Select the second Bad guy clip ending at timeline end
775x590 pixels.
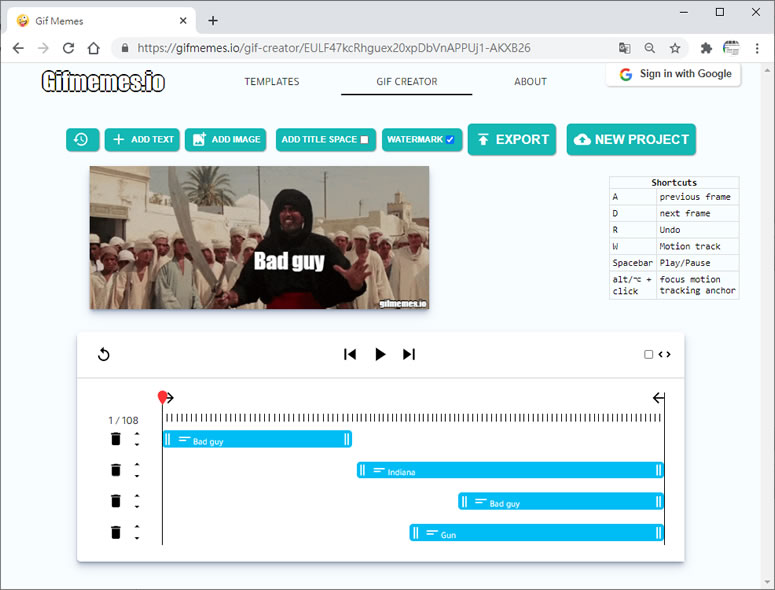(560, 501)
